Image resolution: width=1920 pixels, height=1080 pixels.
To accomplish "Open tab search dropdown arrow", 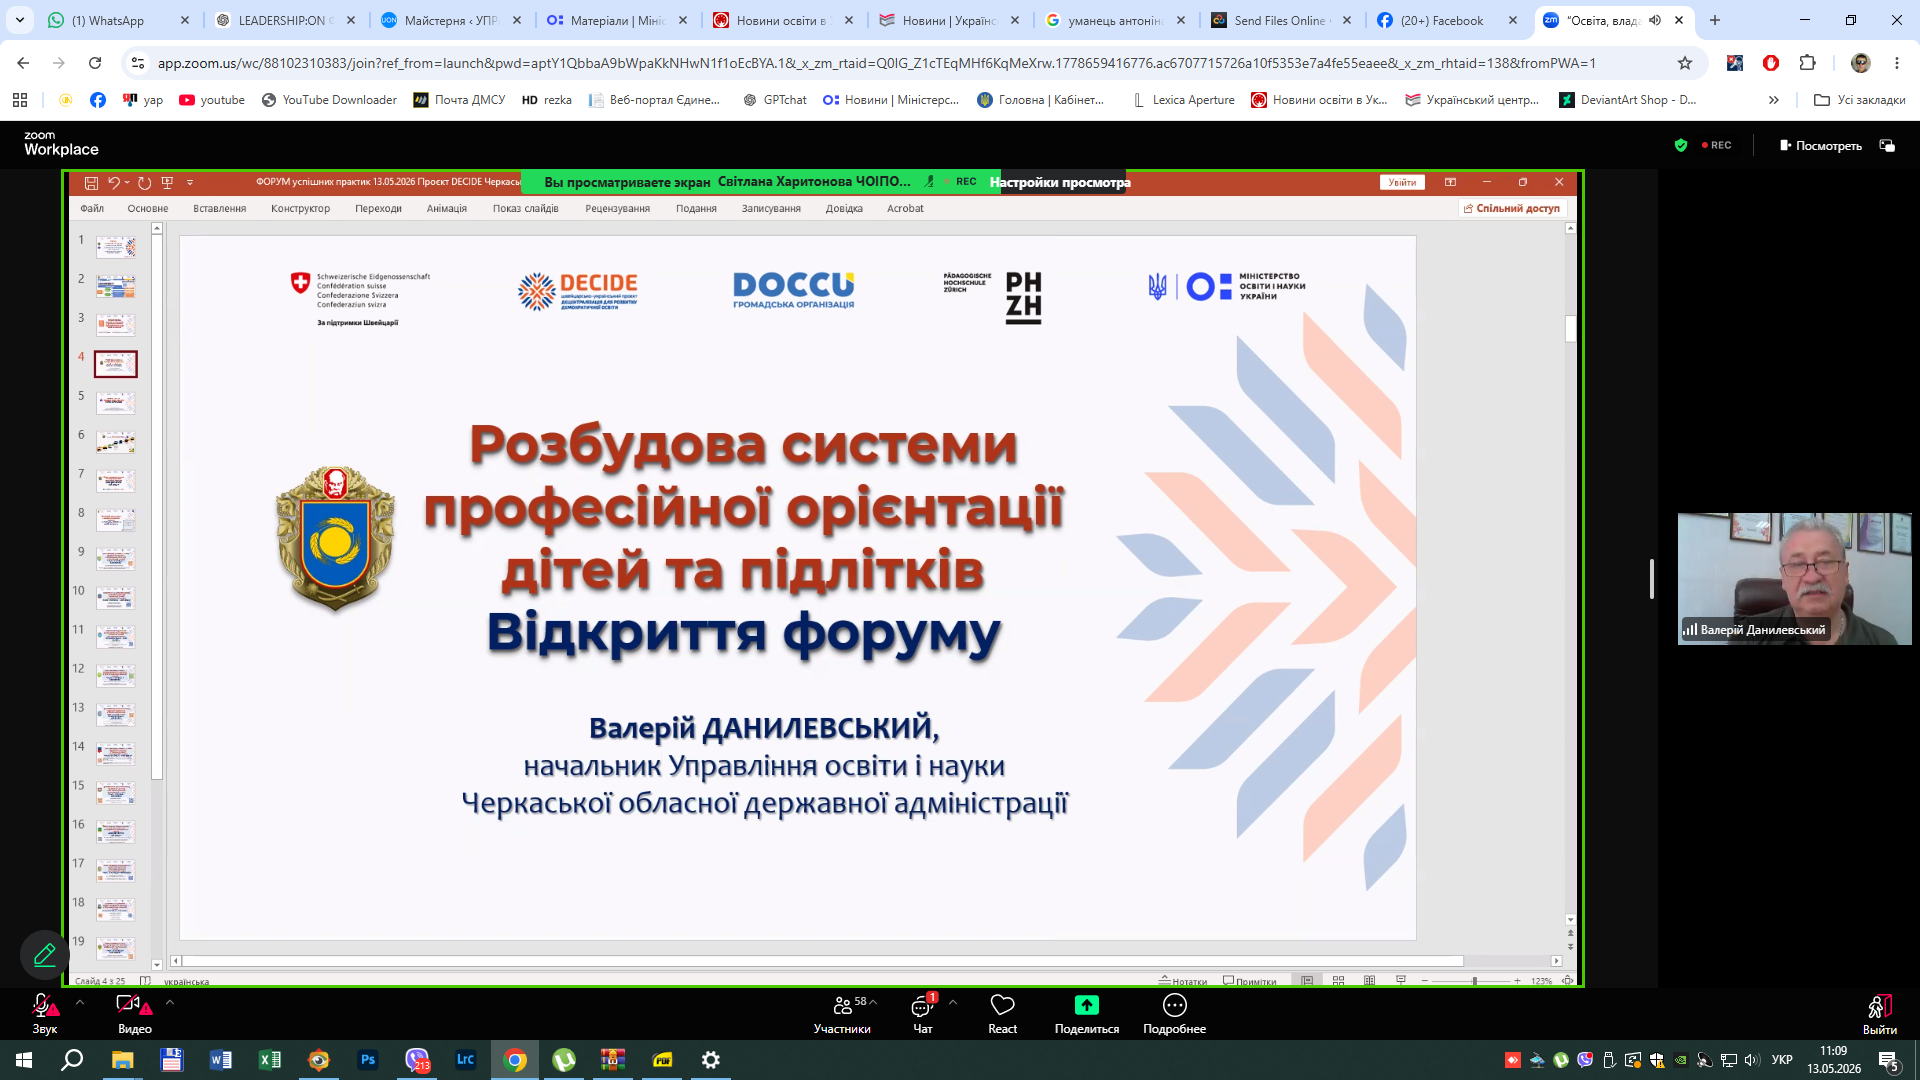I will click(x=20, y=20).
